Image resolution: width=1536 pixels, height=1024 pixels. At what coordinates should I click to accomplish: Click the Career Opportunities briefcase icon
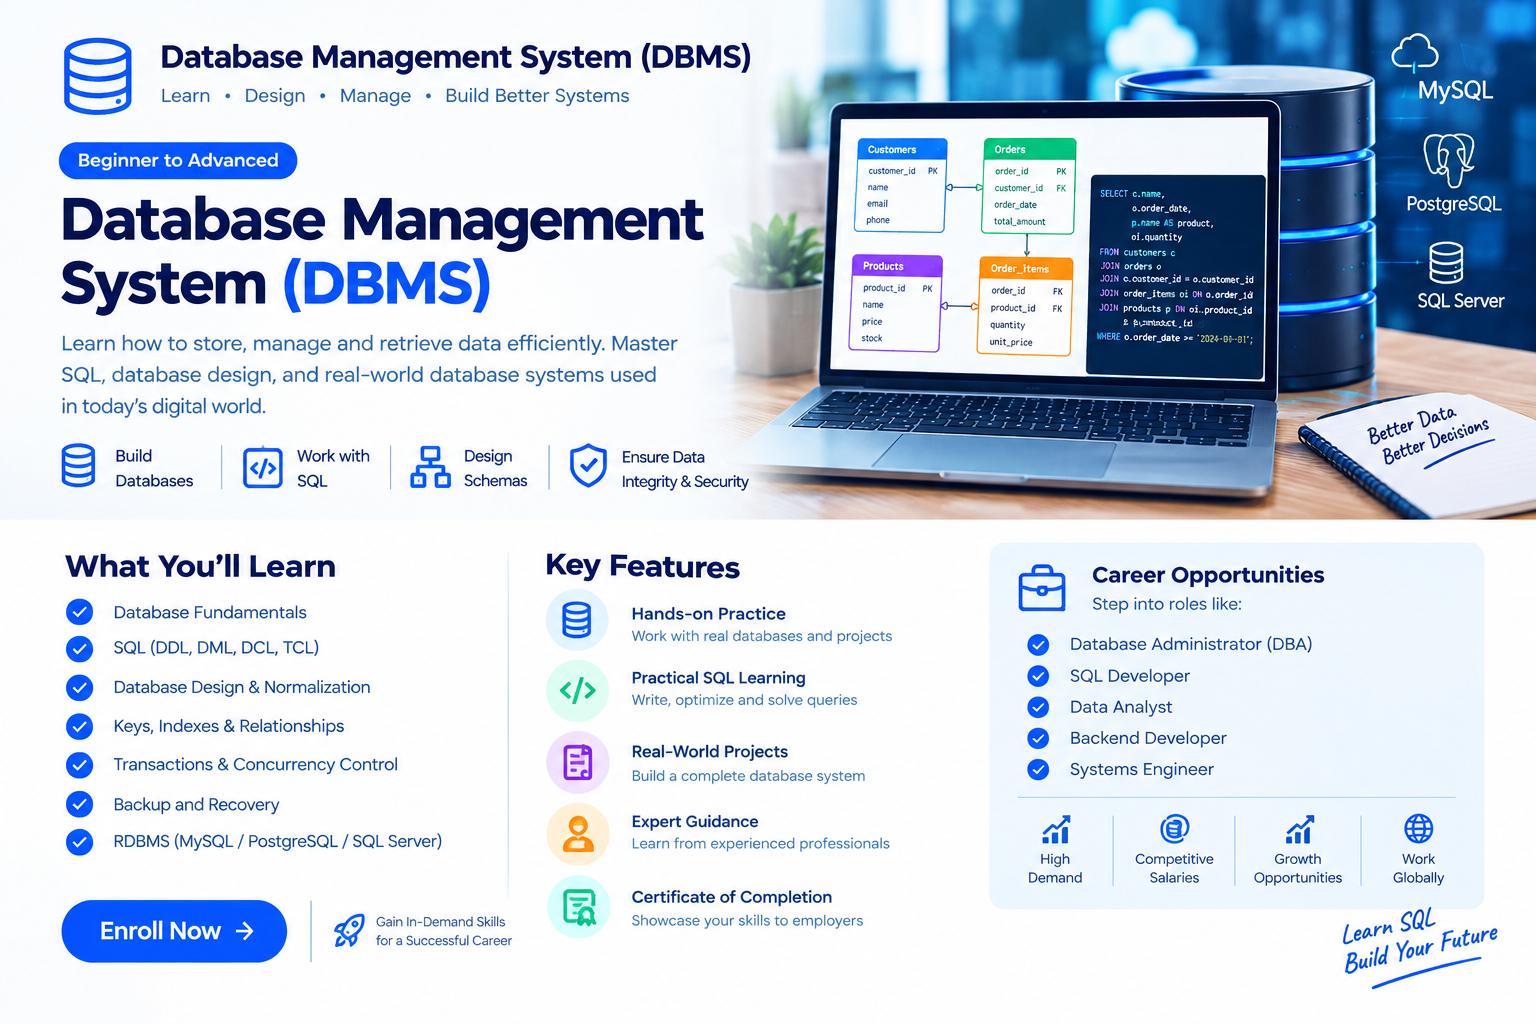[x=1042, y=588]
